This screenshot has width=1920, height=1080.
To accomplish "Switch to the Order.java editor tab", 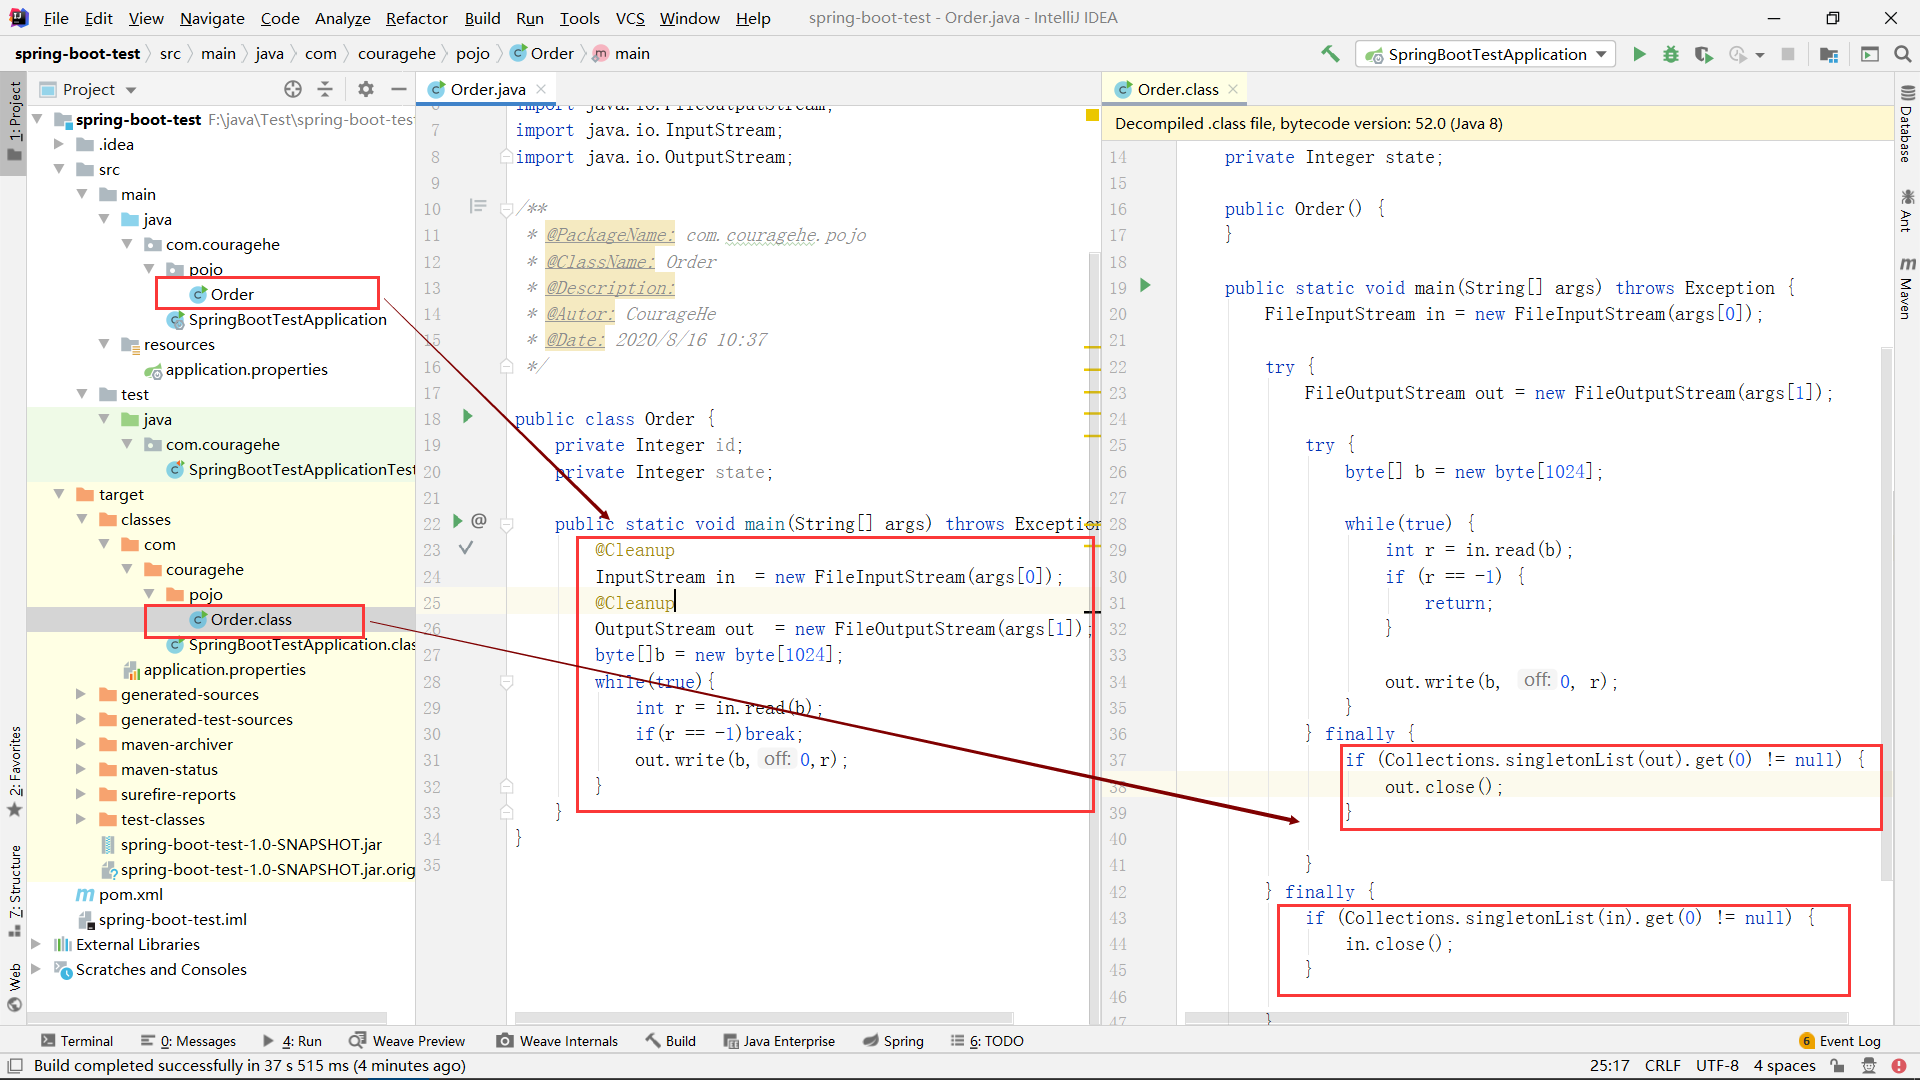I will pyautogui.click(x=487, y=89).
